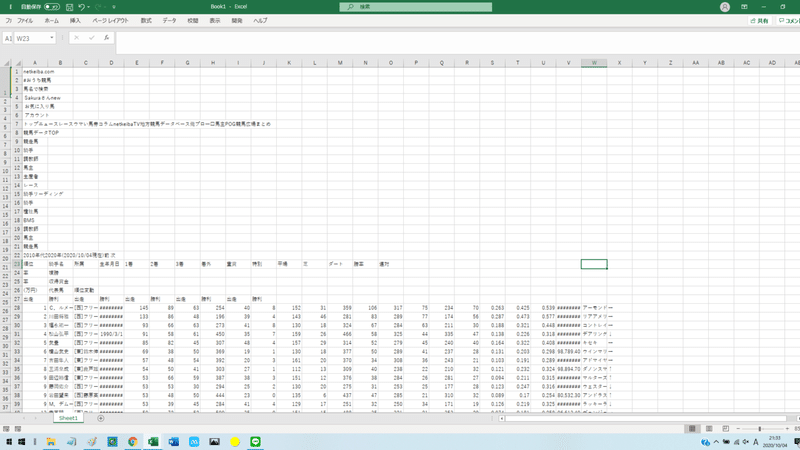
Task: Open Customize Quick Access Toolbar dropdown
Action: click(x=114, y=7)
